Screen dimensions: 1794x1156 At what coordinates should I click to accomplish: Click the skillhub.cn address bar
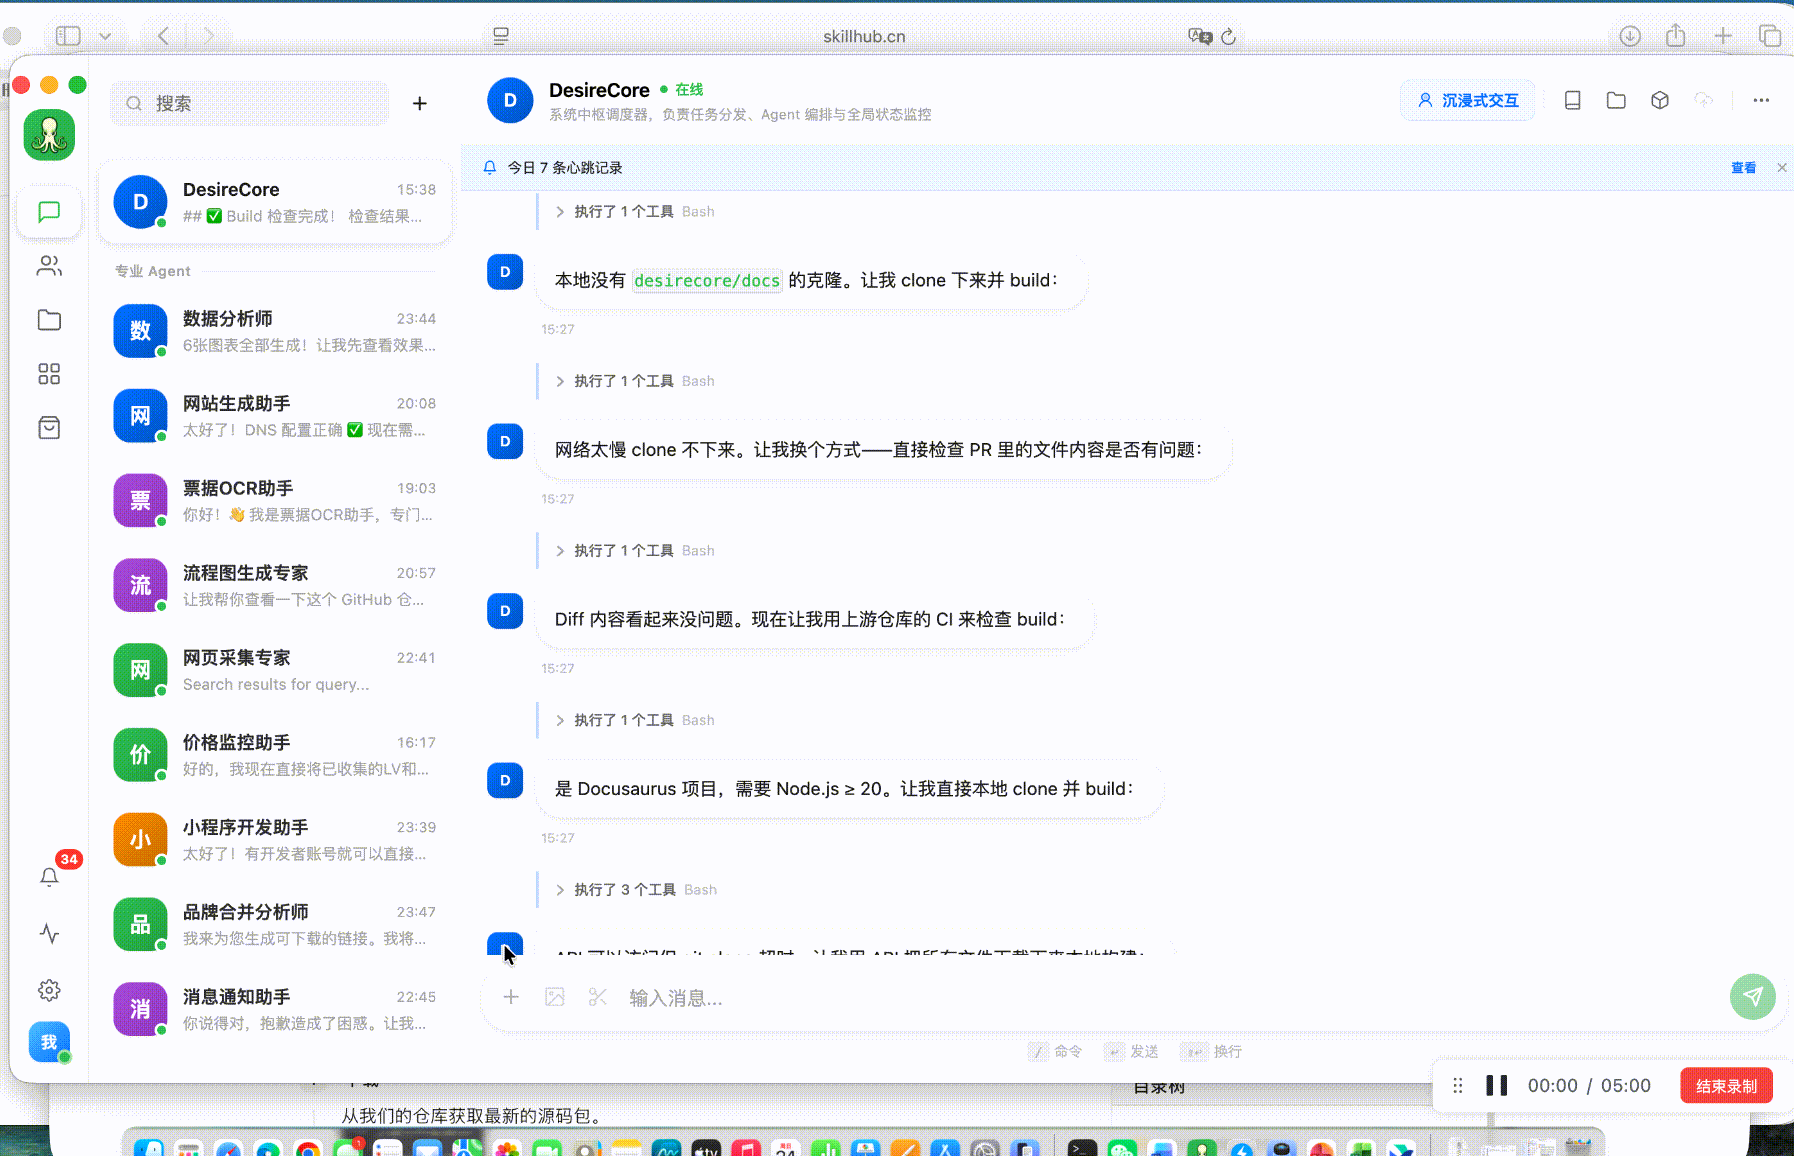pos(864,36)
